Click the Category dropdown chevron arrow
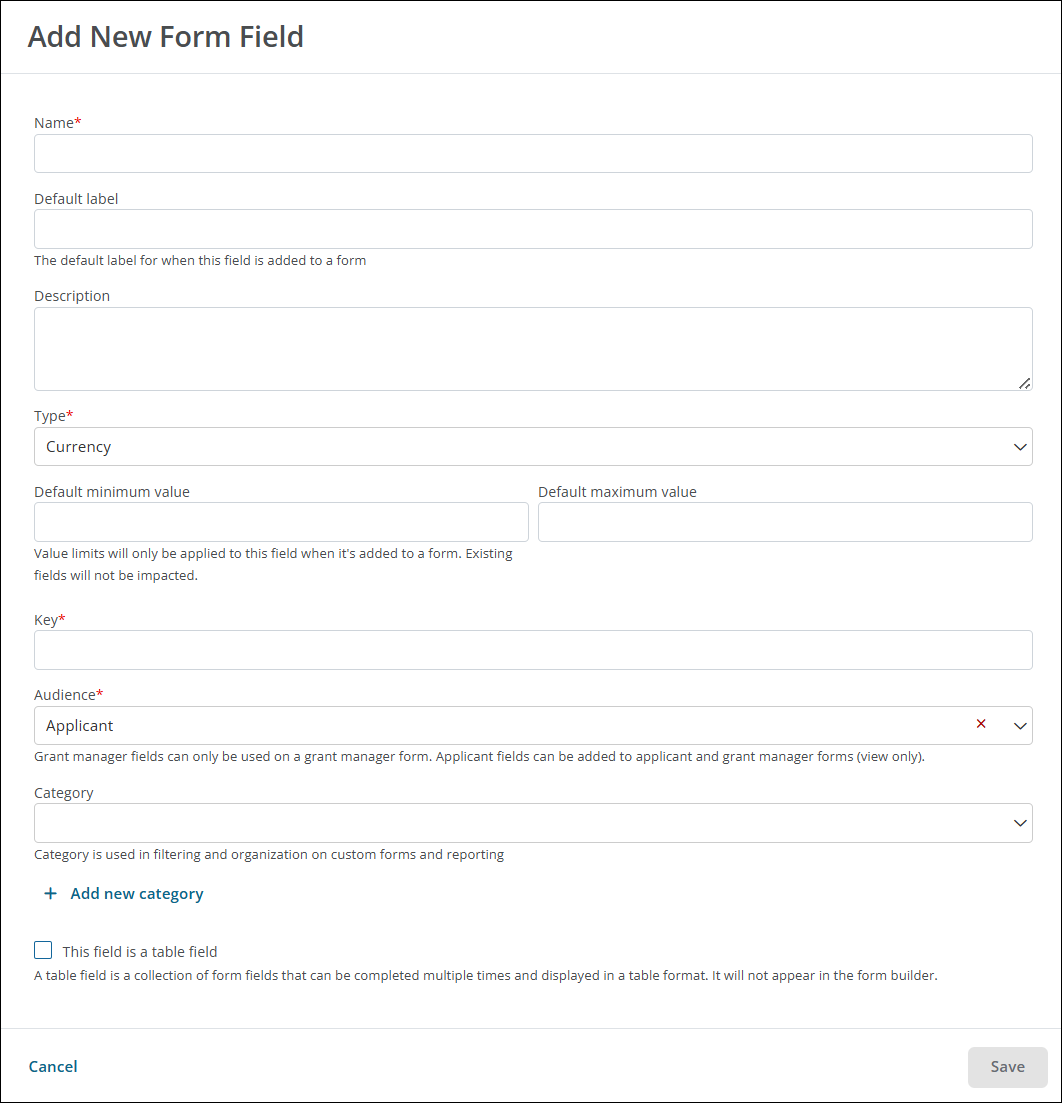Image resolution: width=1062 pixels, height=1103 pixels. click(1020, 823)
